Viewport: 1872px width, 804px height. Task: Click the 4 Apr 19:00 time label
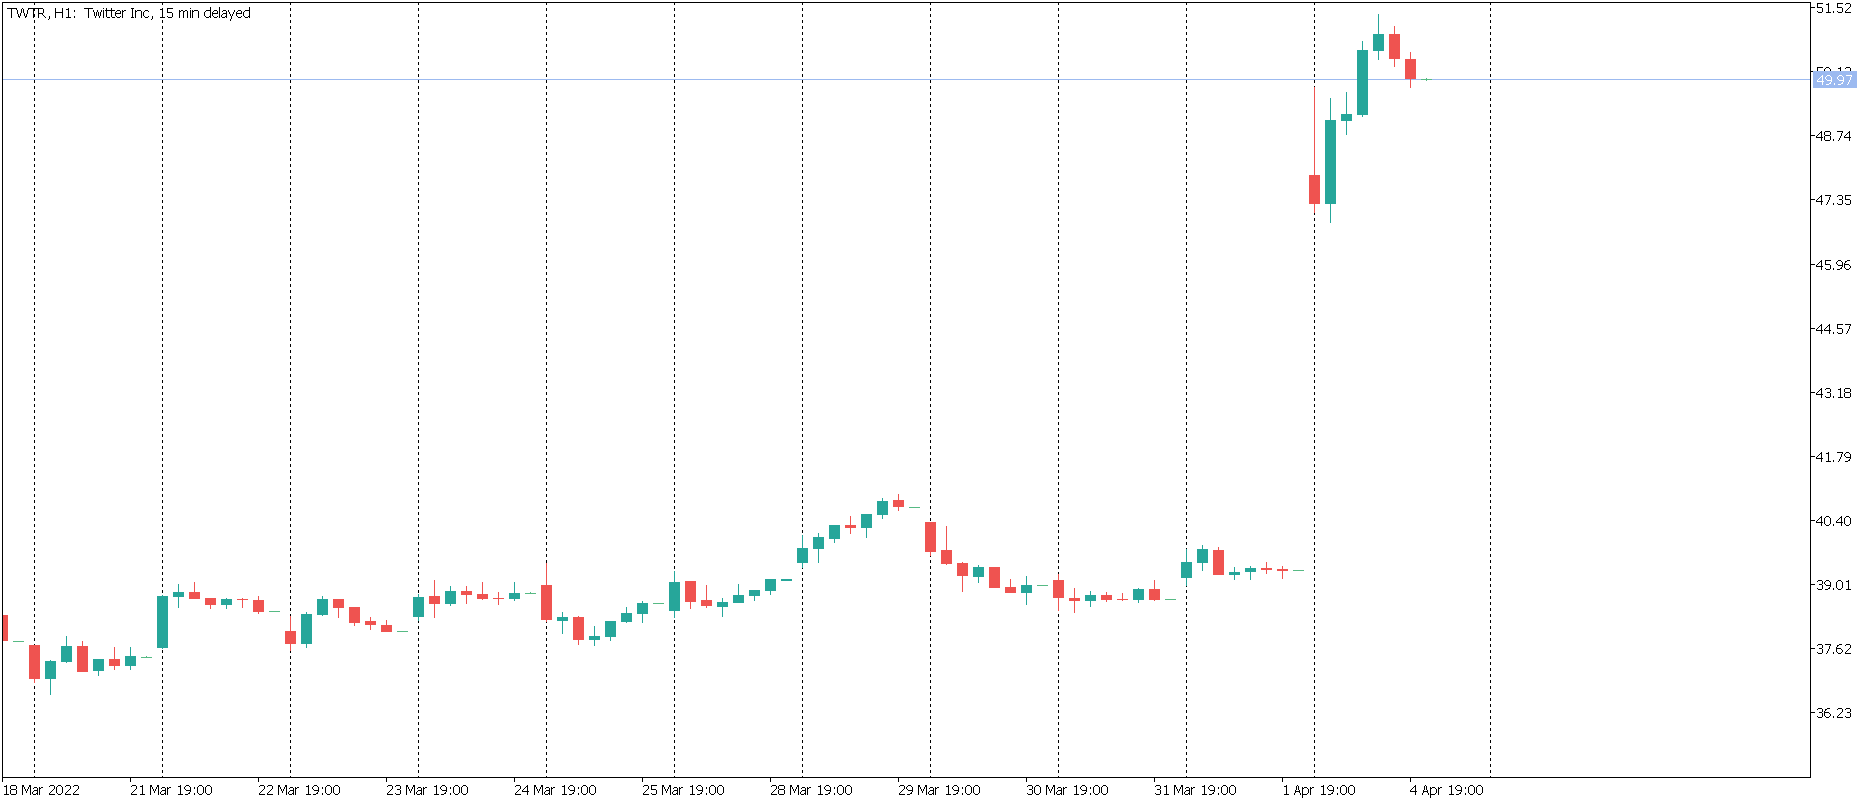pos(1447,790)
